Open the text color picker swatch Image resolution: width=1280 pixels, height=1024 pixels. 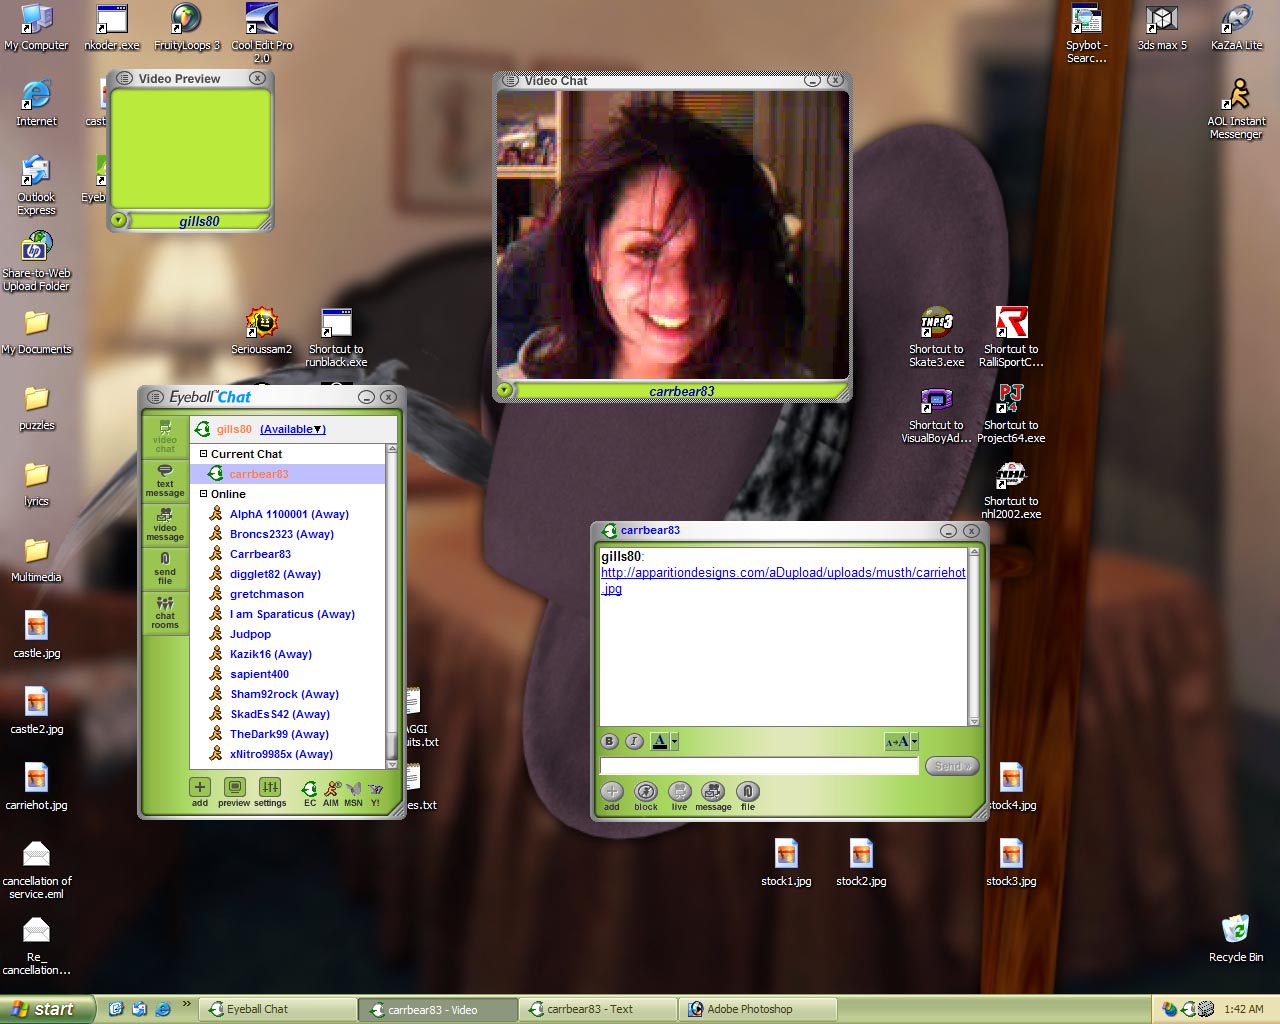click(x=659, y=741)
